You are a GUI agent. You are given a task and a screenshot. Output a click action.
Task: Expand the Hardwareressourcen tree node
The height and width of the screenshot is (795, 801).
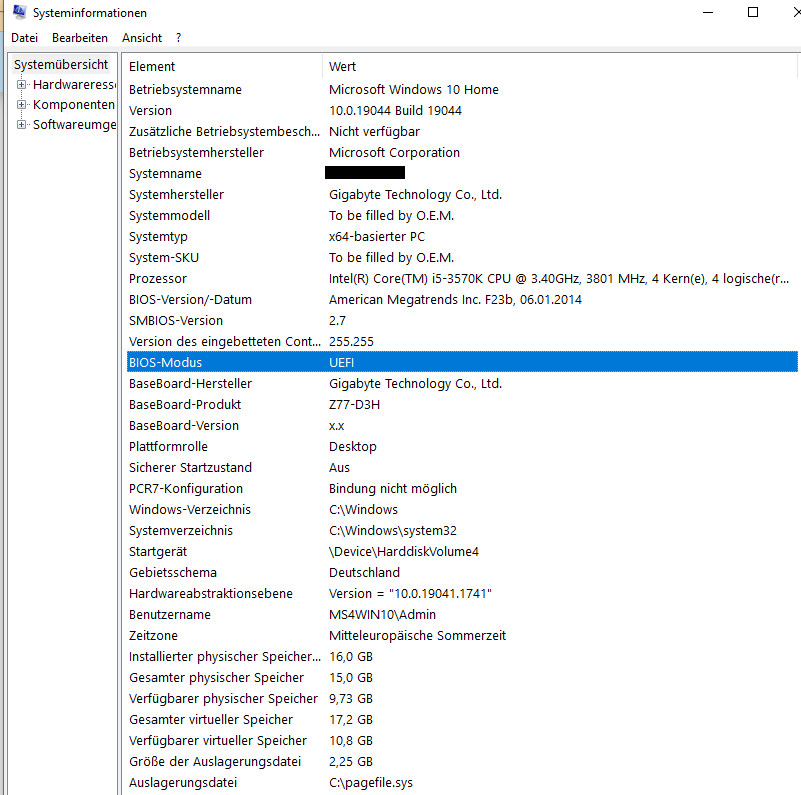pos(22,84)
